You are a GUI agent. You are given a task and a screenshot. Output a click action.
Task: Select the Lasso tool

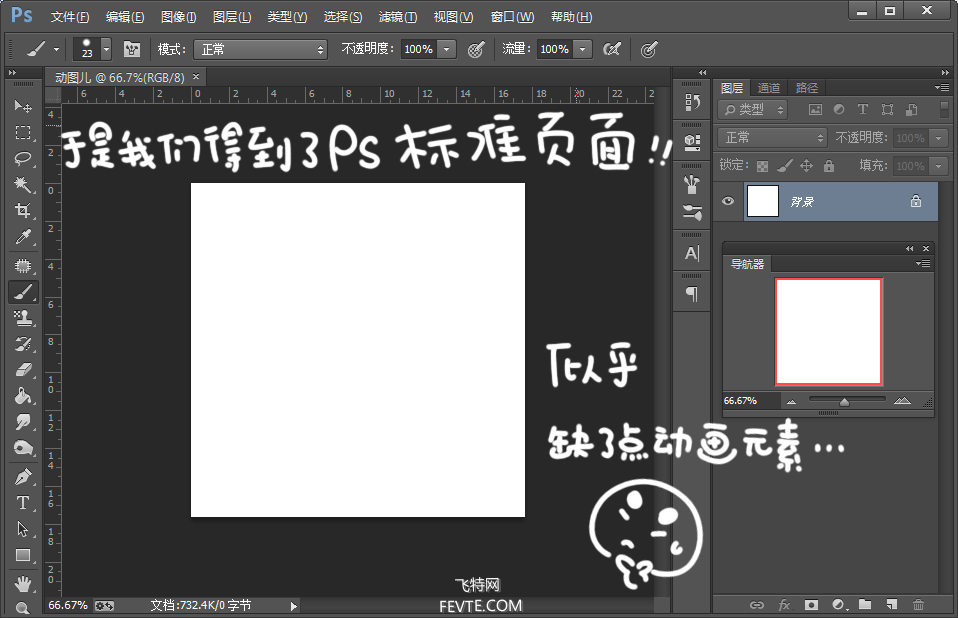click(23, 159)
